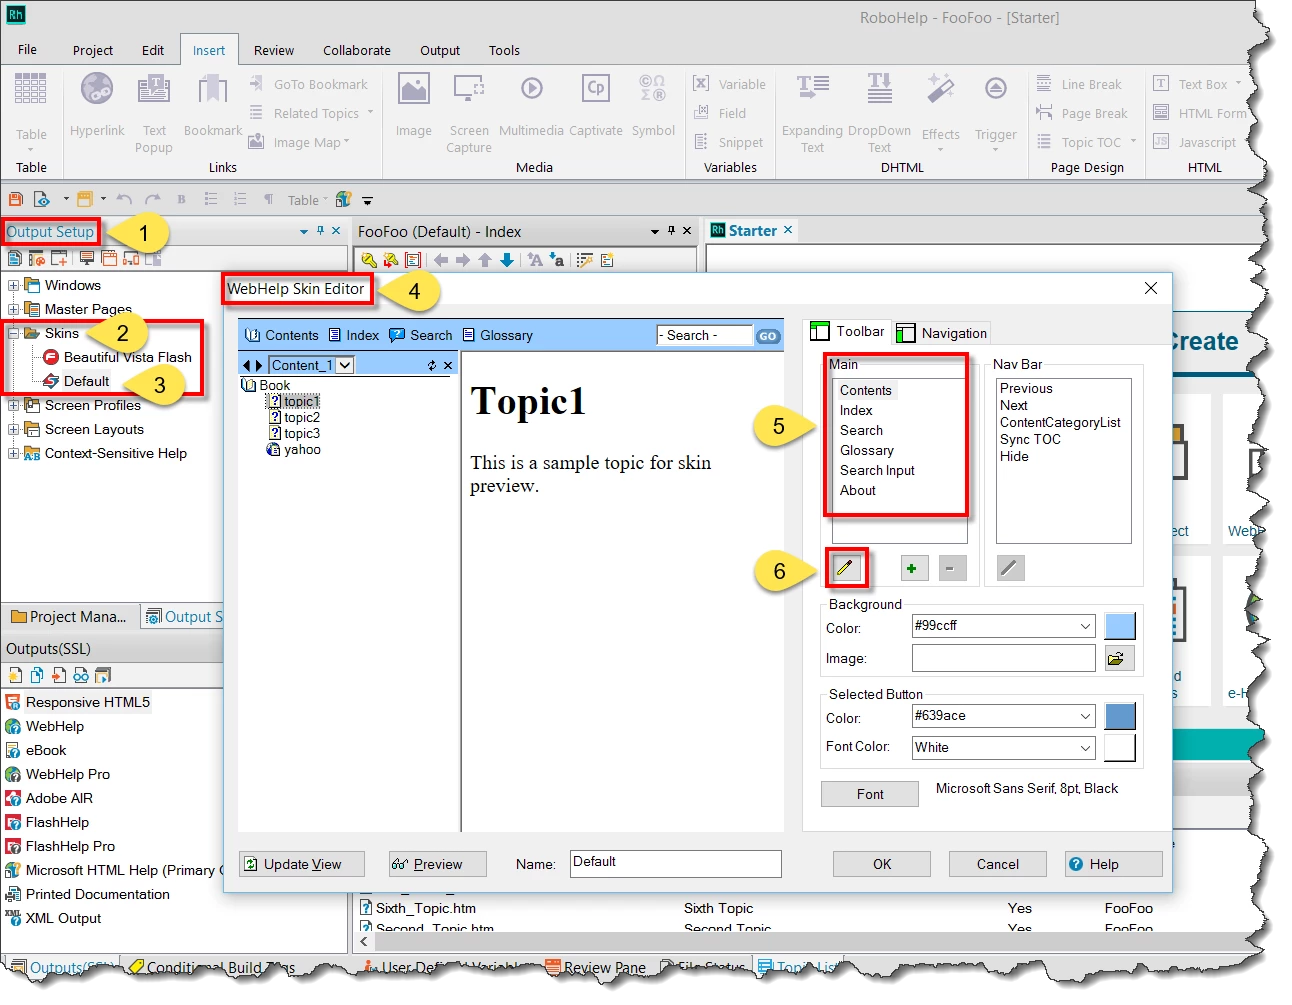Edit the selected Main toolbar item (pencil)
Viewport: 1292px width, 1005px height.
pyautogui.click(x=845, y=568)
